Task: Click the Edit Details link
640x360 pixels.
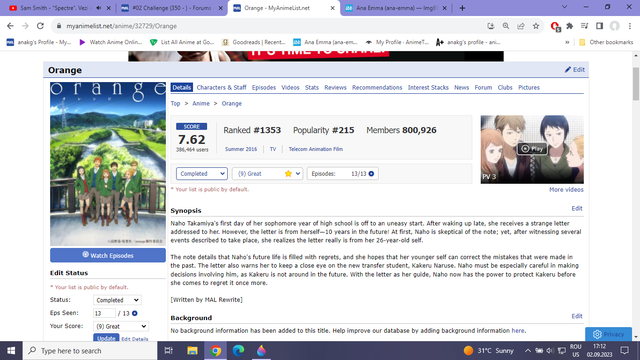Action: click(x=135, y=339)
